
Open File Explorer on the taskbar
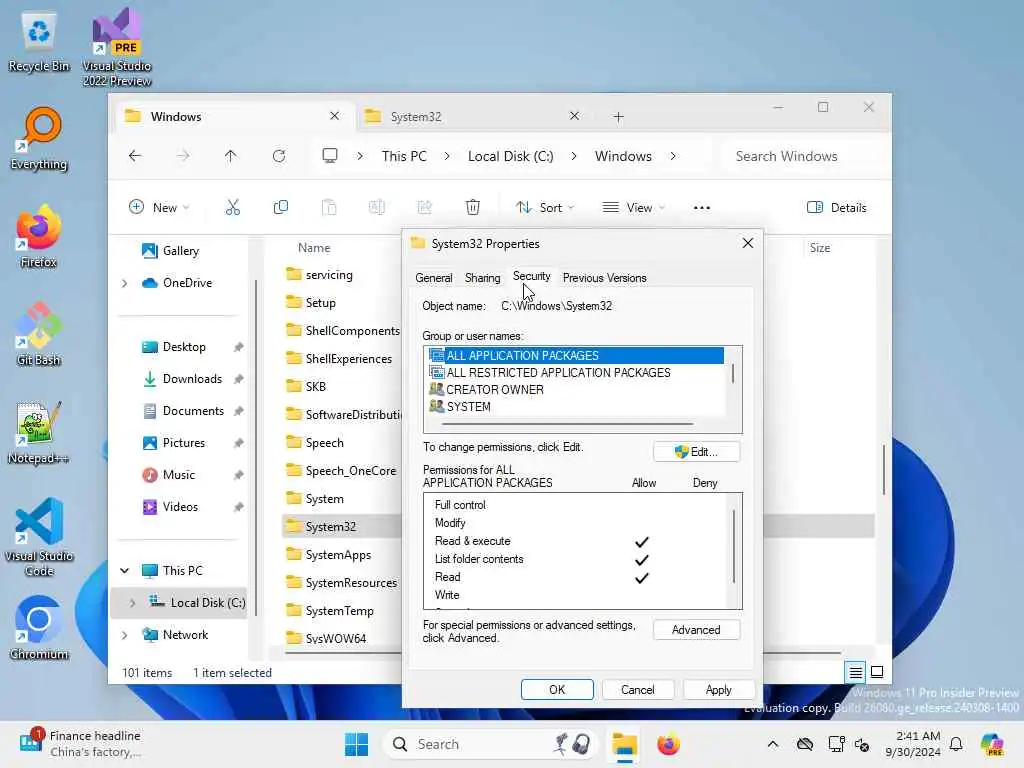tap(624, 744)
